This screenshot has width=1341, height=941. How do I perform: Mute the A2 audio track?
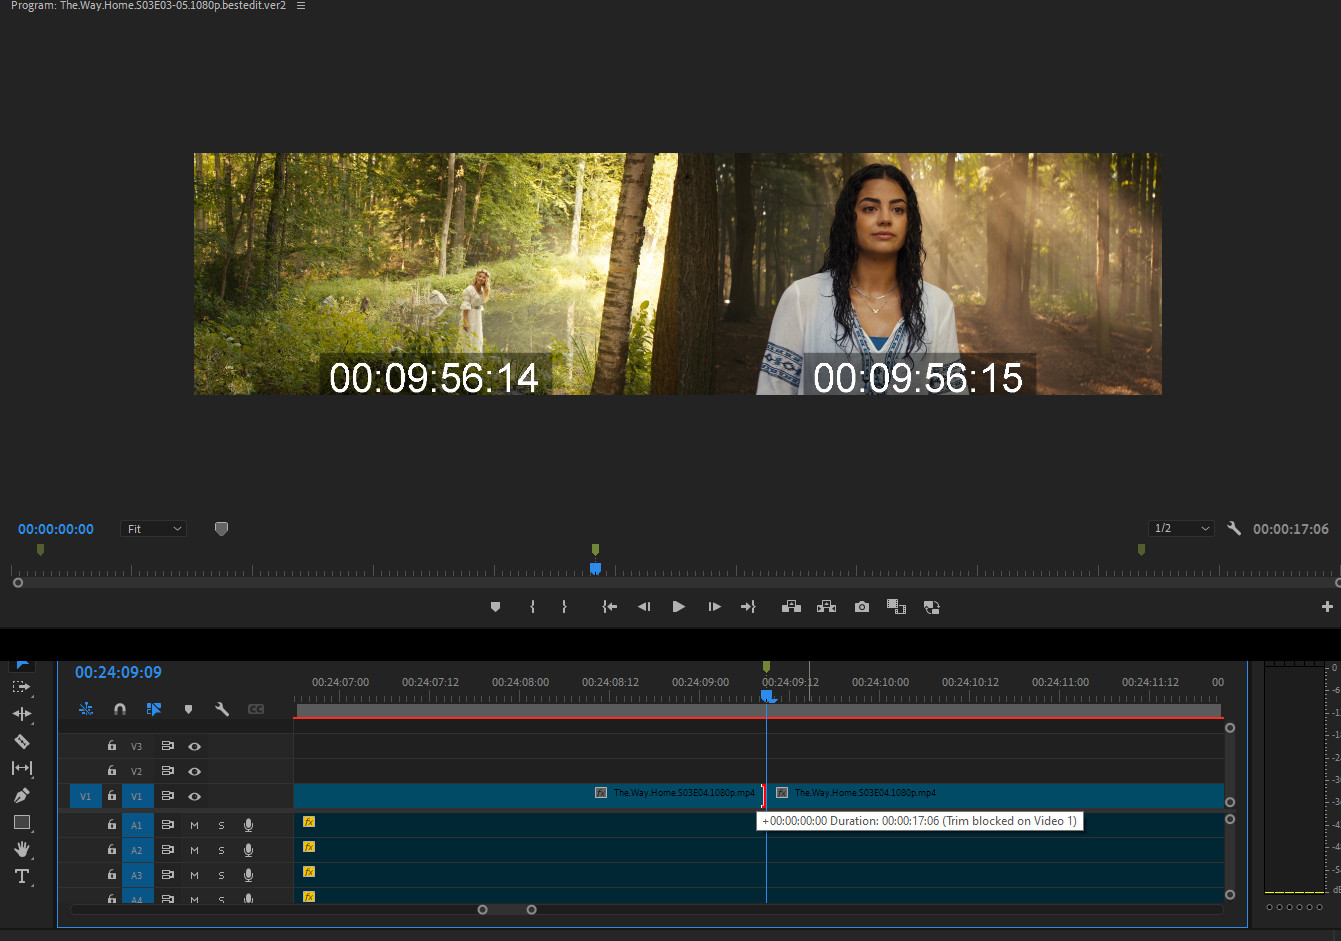194,850
